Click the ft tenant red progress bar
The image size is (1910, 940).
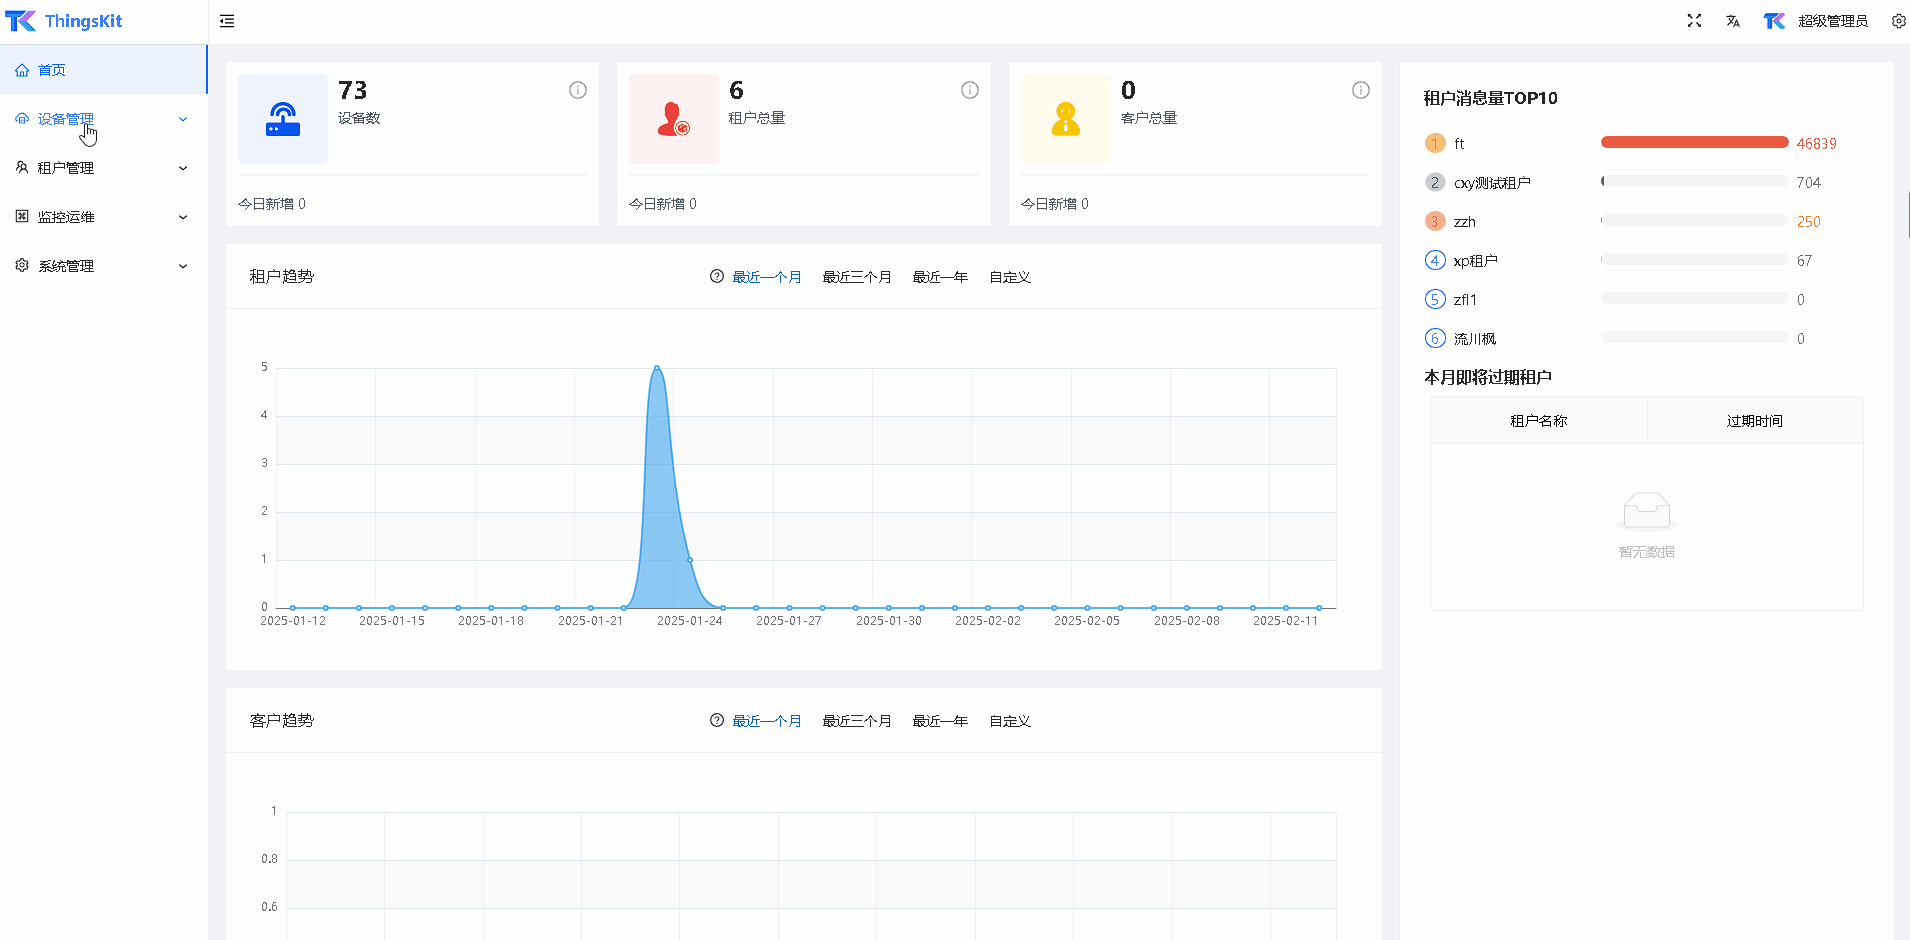click(x=1694, y=143)
